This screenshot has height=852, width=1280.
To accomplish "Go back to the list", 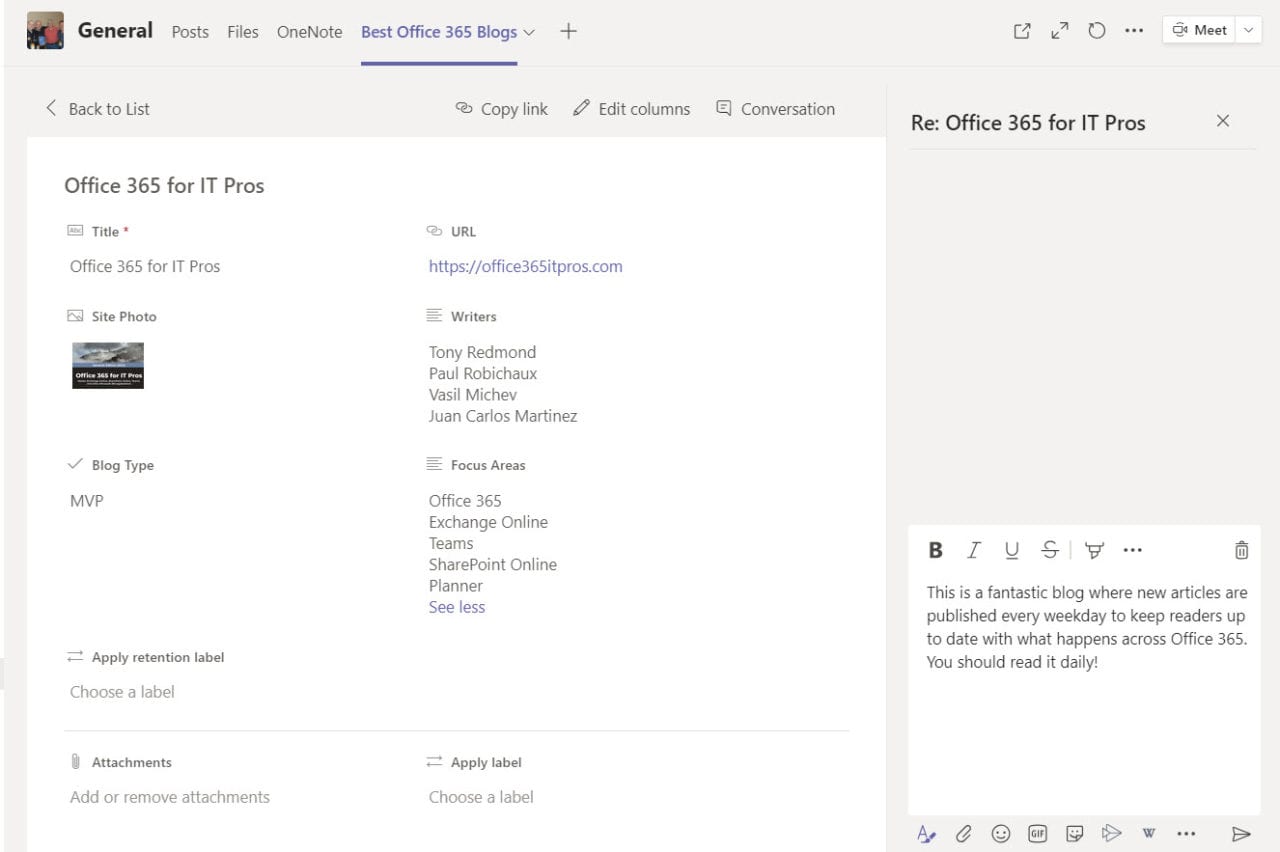I will click(x=97, y=109).
